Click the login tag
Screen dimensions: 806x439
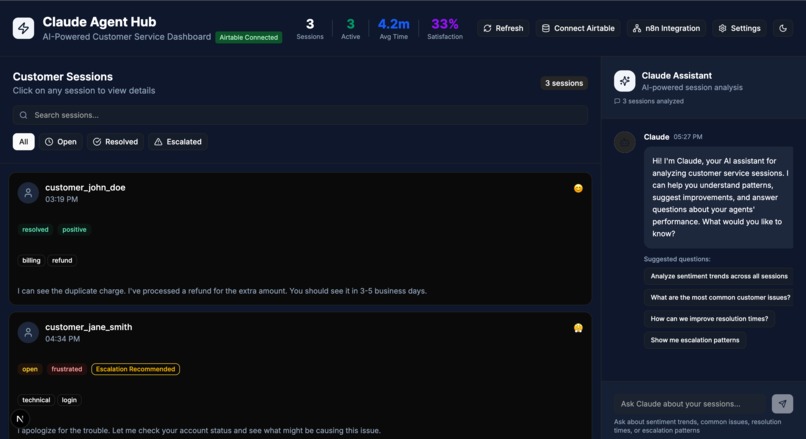[69, 400]
